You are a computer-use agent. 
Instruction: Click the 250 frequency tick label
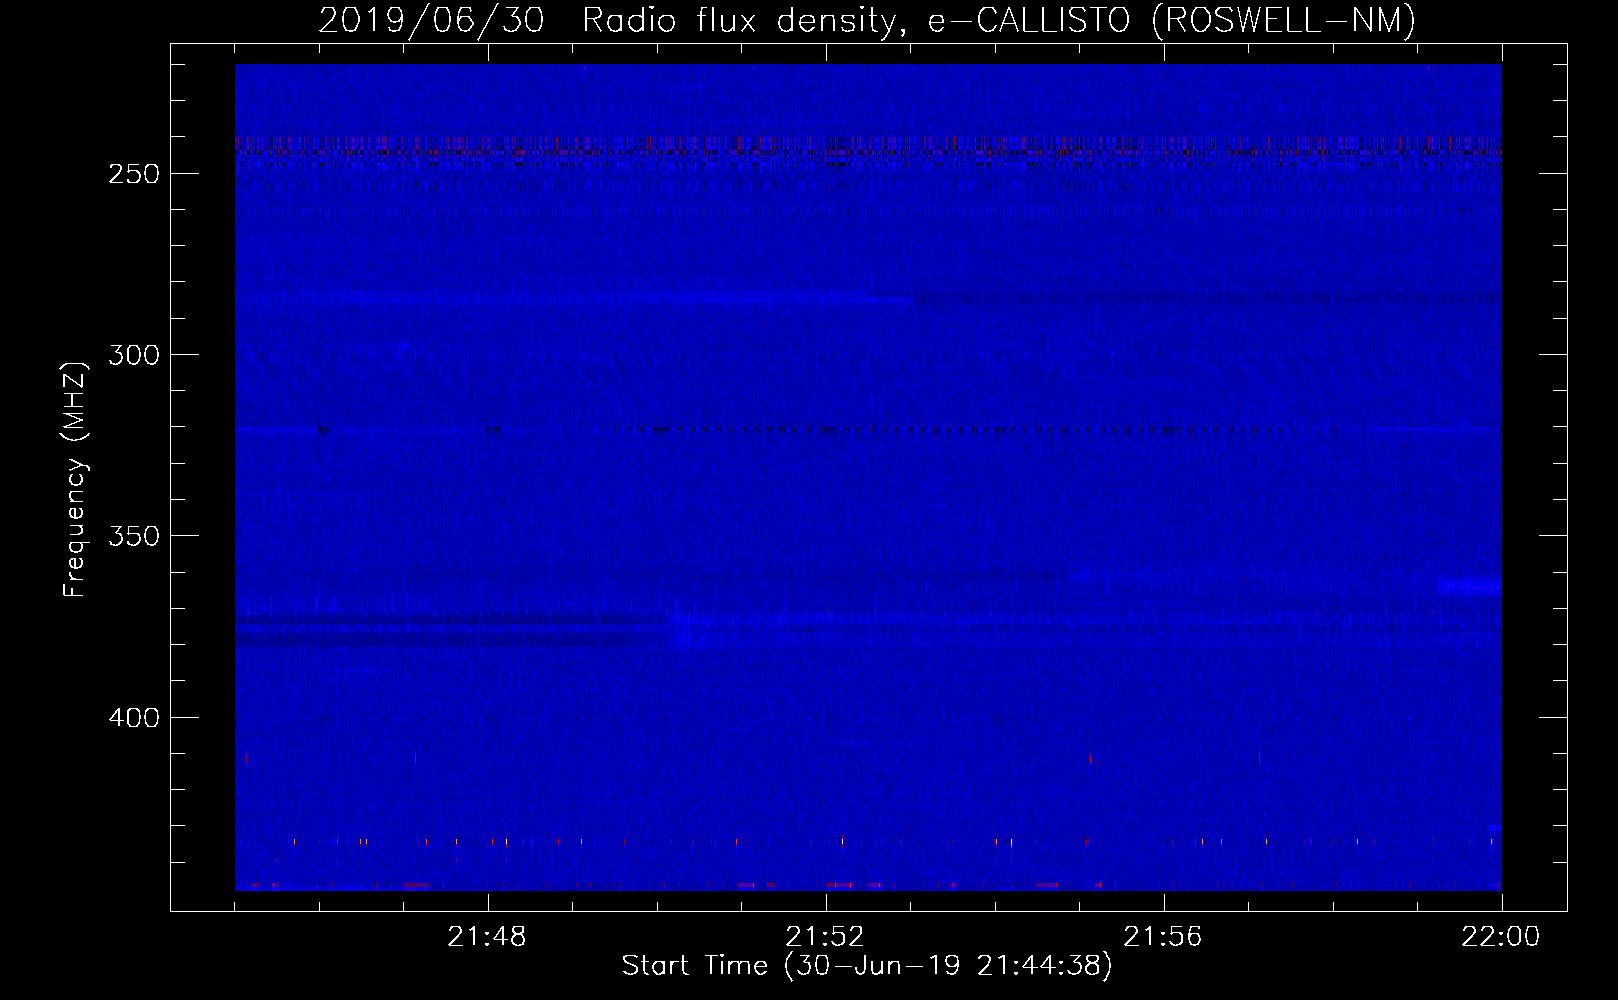tap(133, 174)
